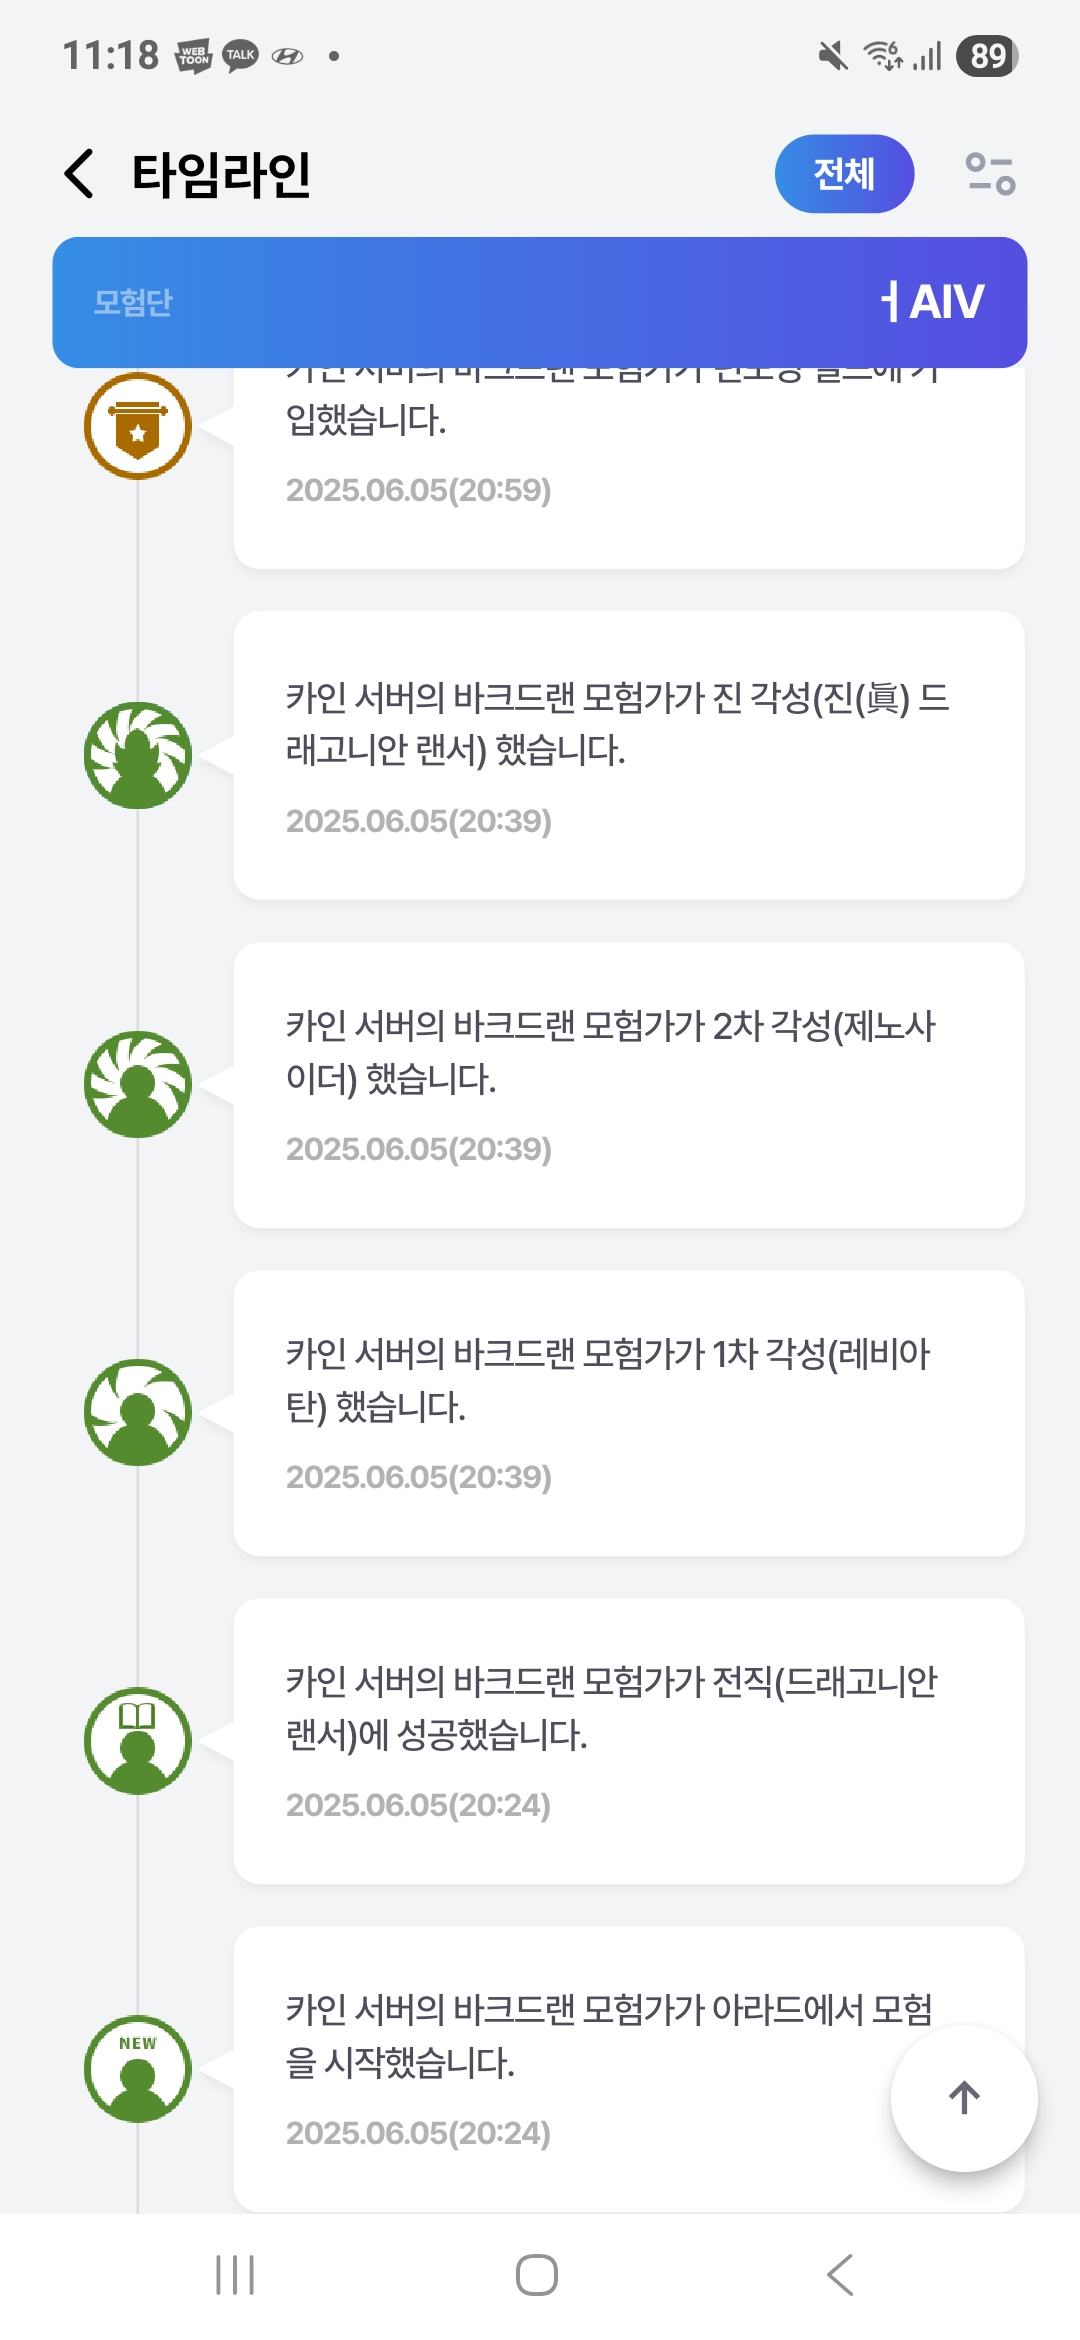1080x2340 pixels.
Task: Open the 2차 각성 제노사이더 entry
Action: click(x=628, y=1084)
